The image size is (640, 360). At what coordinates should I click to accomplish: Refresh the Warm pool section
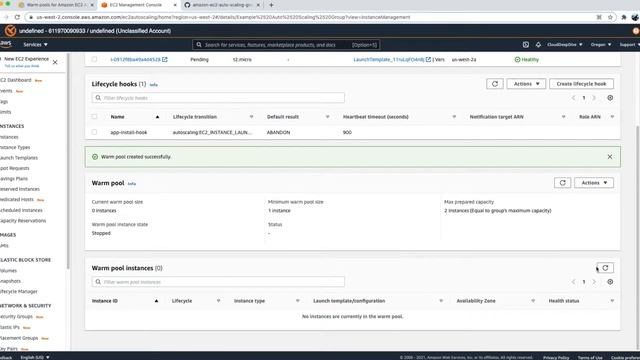click(x=562, y=183)
